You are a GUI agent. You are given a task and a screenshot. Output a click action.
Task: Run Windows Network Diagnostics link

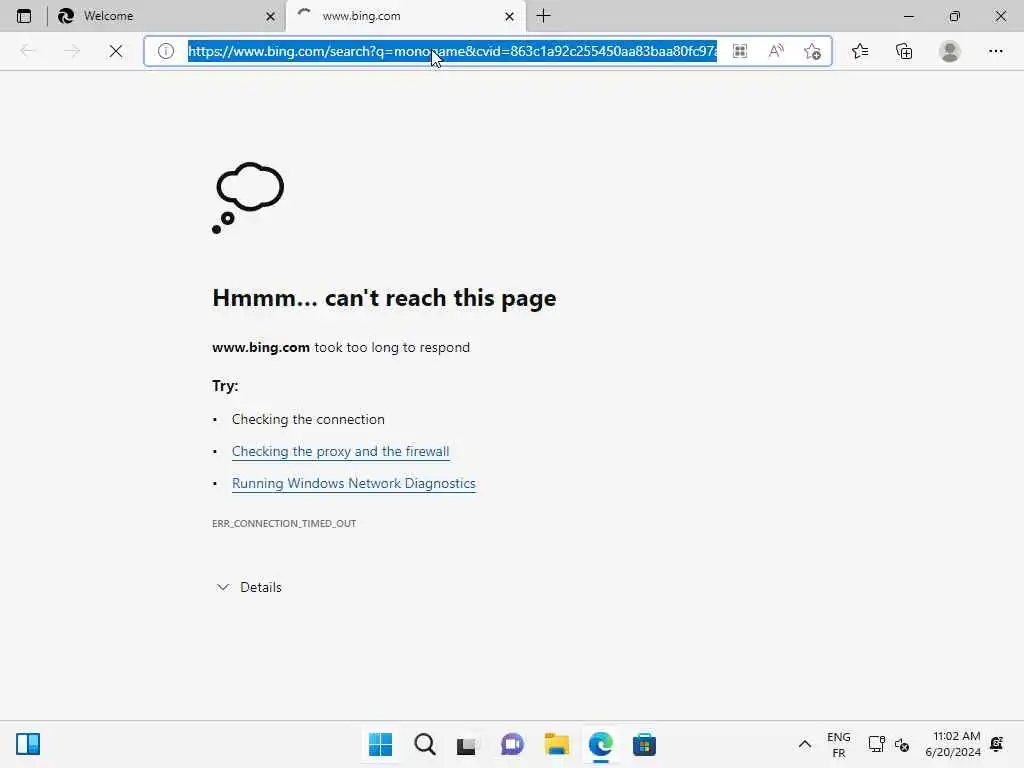[353, 483]
